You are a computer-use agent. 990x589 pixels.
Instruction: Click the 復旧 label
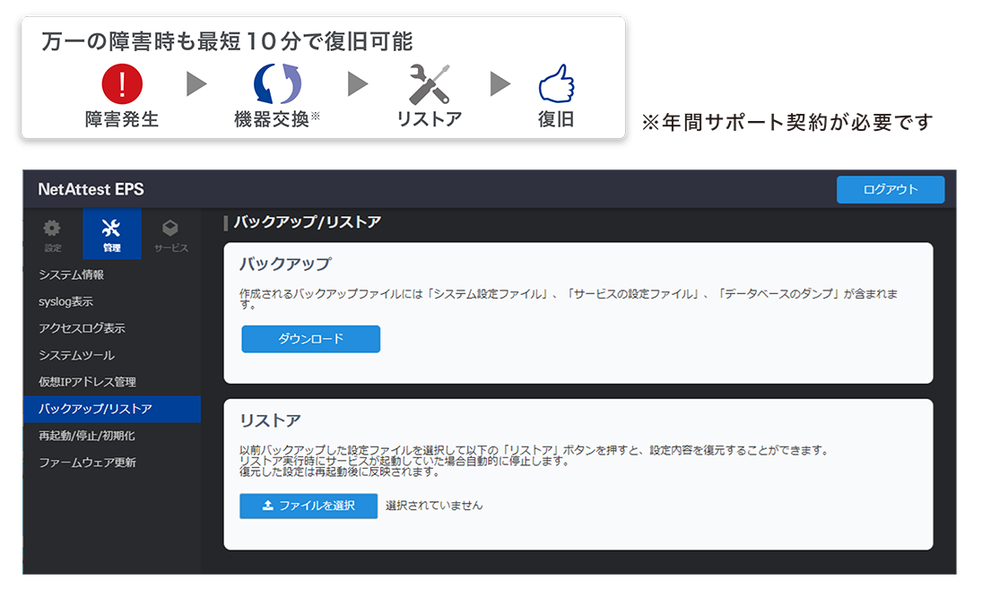pos(556,119)
